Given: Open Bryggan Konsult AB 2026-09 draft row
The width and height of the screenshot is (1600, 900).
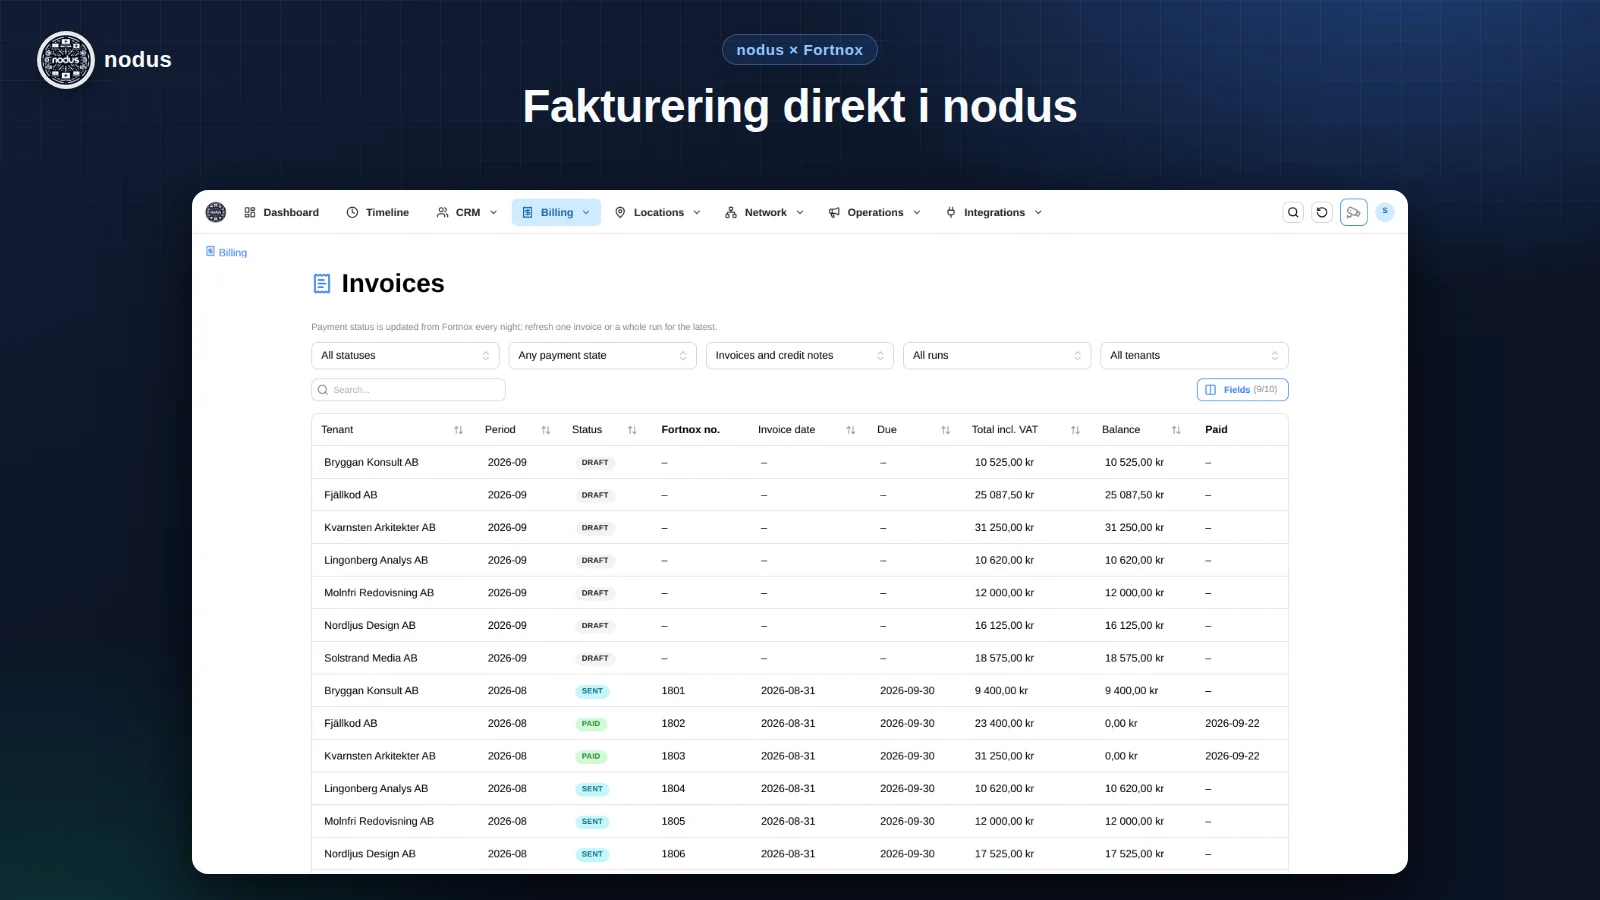Looking at the screenshot, I should point(799,463).
